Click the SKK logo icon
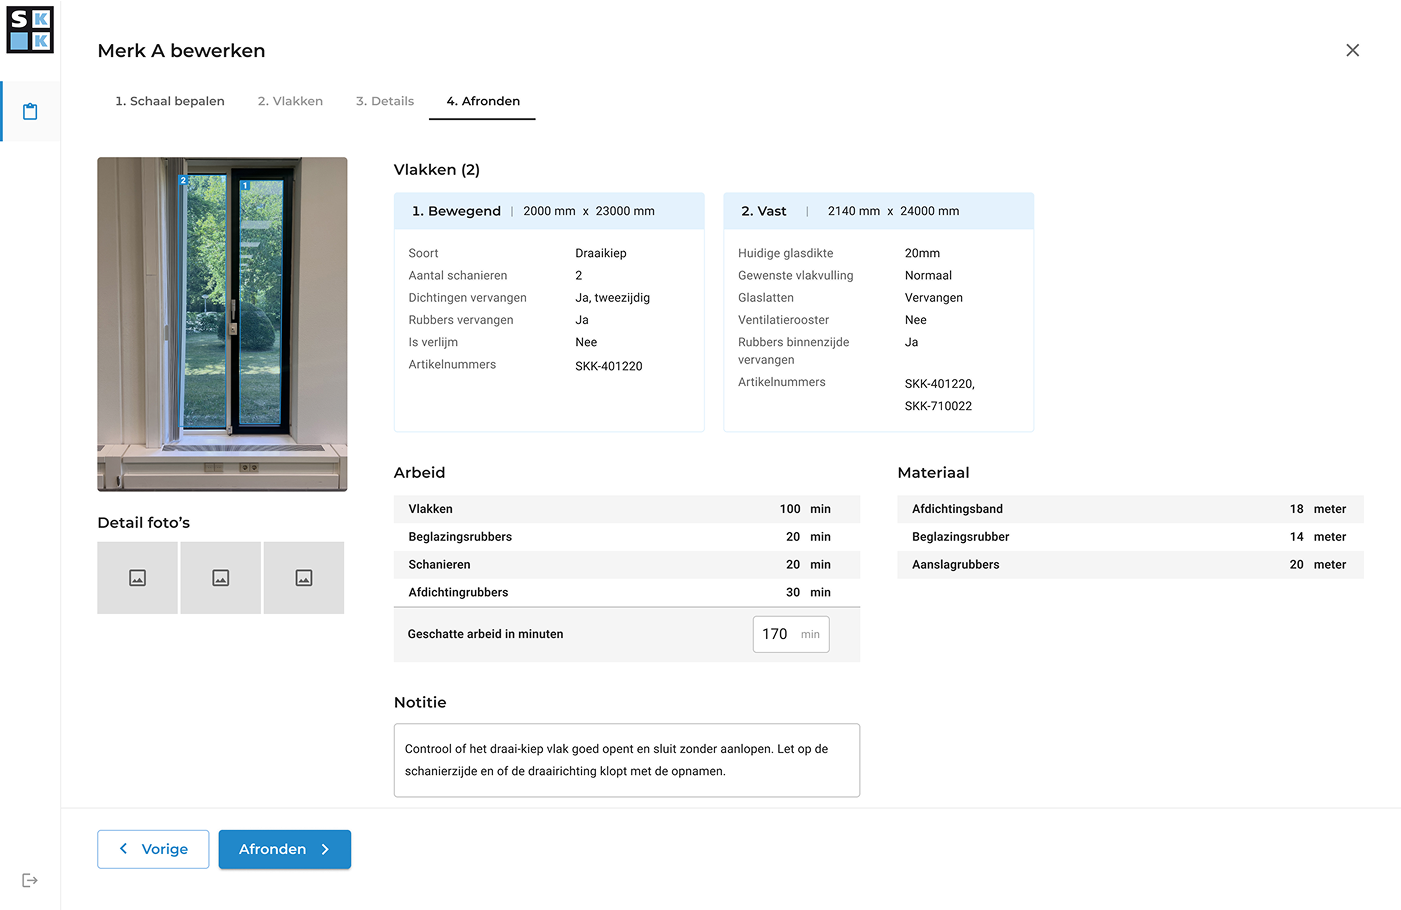1401x910 pixels. click(30, 30)
